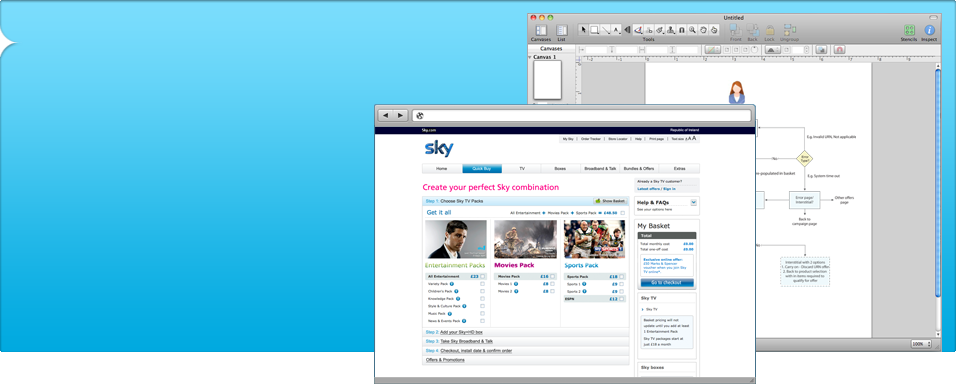Open the Boxes navigation tab
The height and width of the screenshot is (384, 956).
coord(560,168)
